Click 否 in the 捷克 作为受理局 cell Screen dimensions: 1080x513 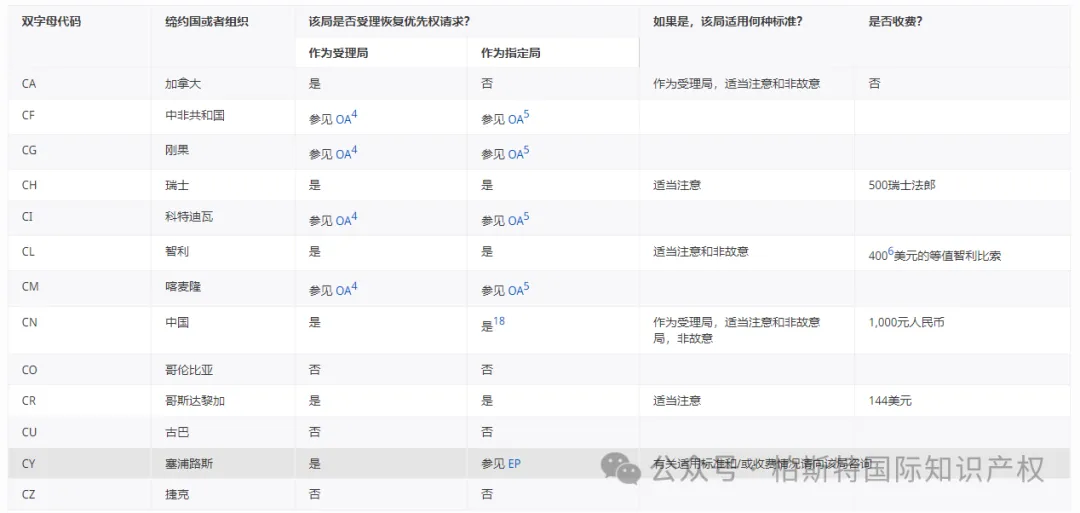[315, 494]
